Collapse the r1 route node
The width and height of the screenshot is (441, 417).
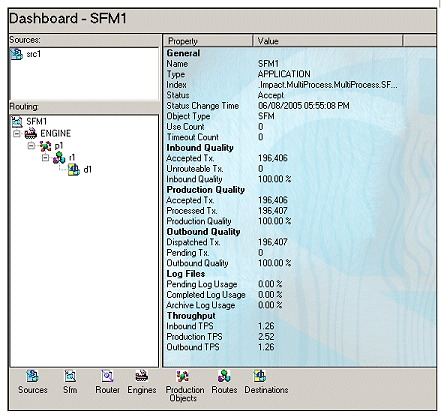point(45,157)
